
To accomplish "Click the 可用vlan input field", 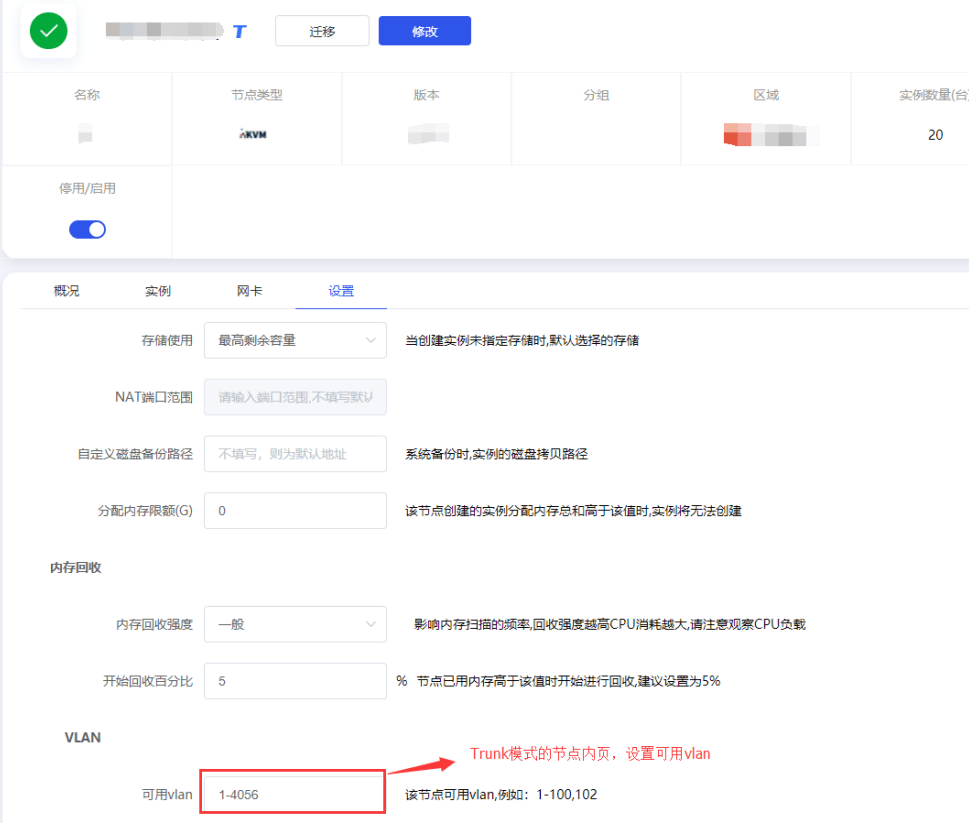I will point(294,795).
